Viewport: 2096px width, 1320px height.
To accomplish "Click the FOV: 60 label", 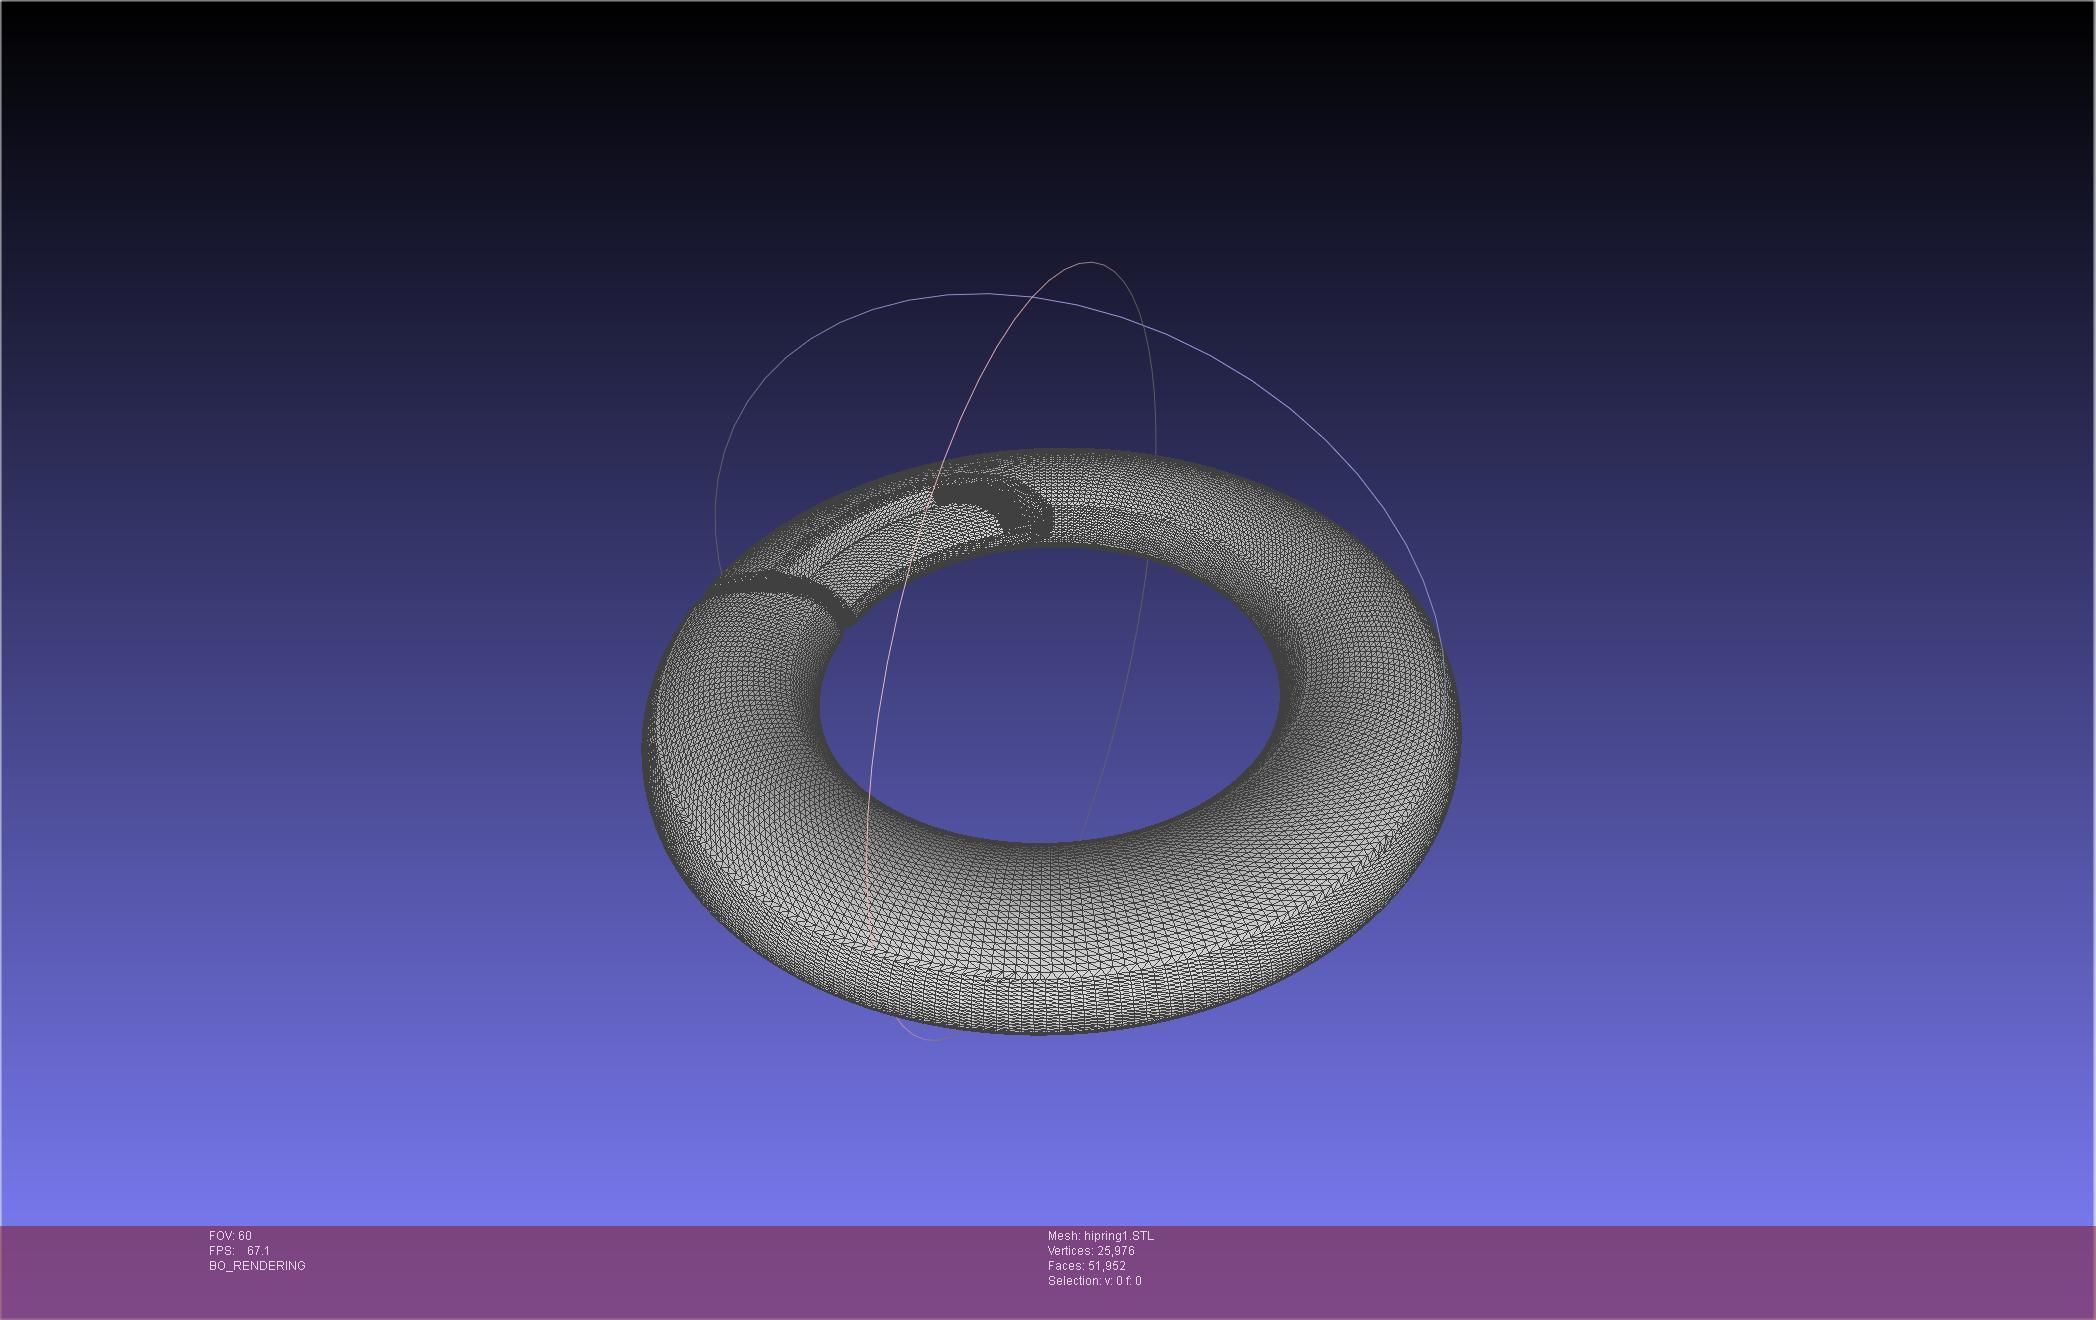I will coord(230,1236).
